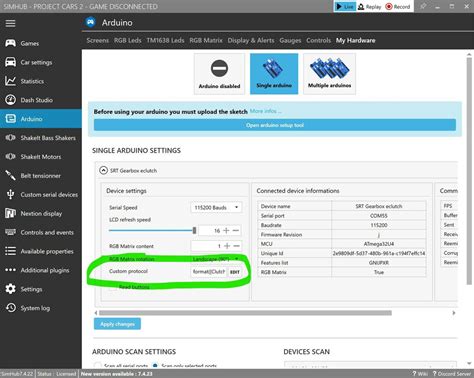This screenshot has width=474, height=378.
Task: Click the vertical page scrollbar
Action: point(469,171)
